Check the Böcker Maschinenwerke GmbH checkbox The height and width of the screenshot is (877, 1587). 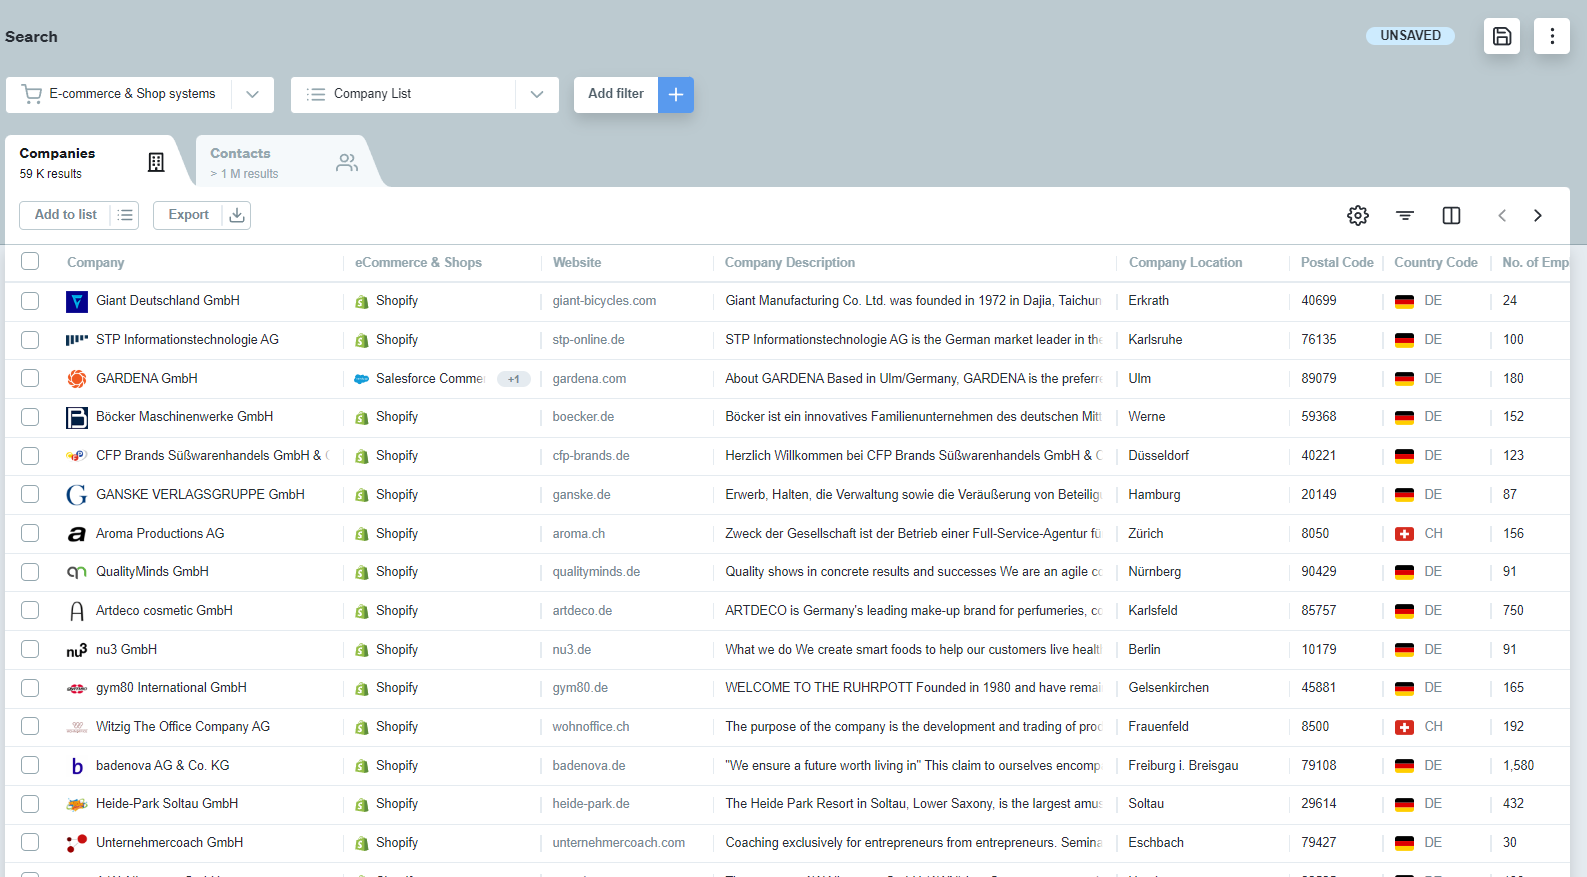(30, 417)
